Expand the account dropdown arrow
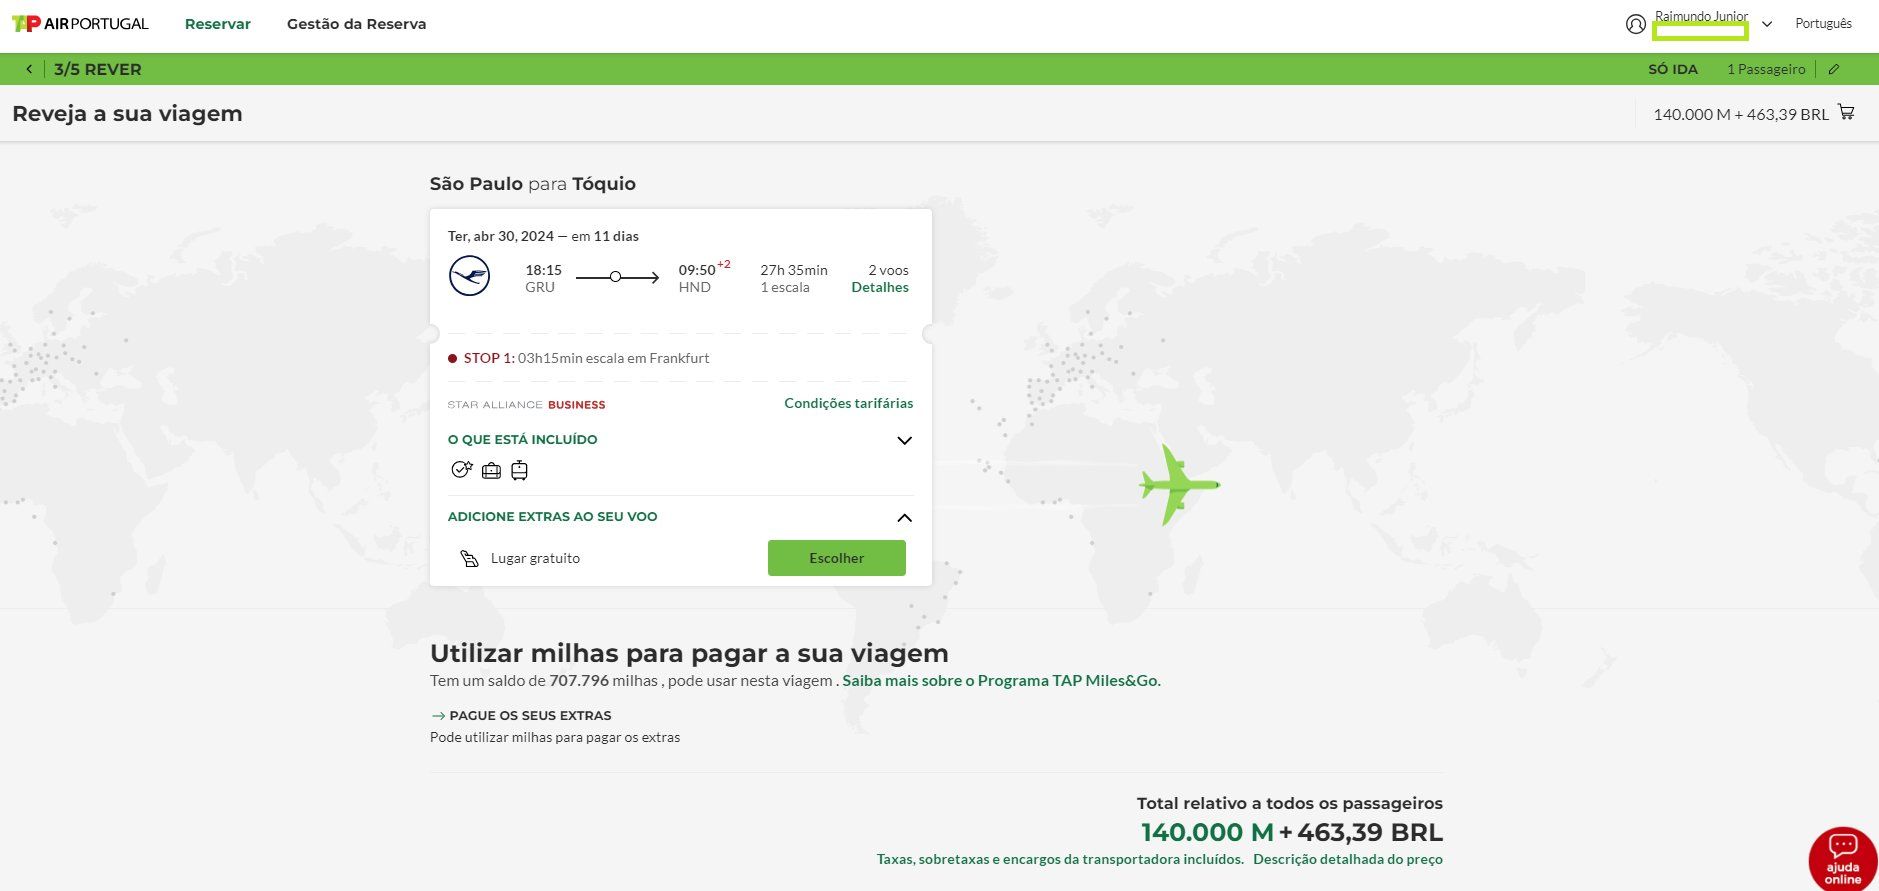This screenshot has width=1879, height=891. pos(1767,24)
